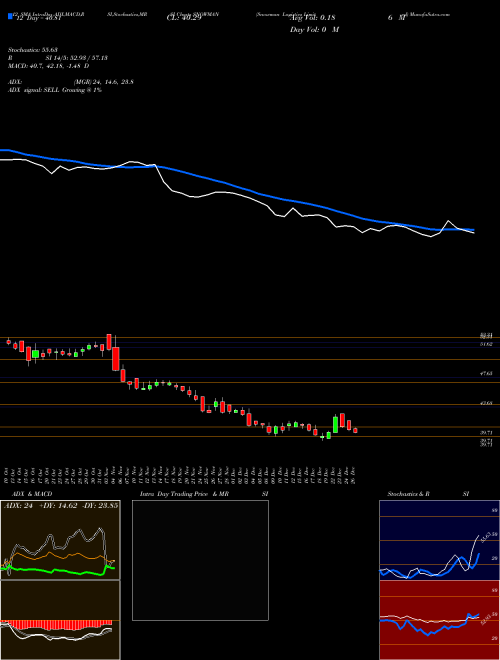The height and width of the screenshot is (660, 500).
Task: Click the 'Avg Vol: 0.18' label
Action: 313,18
